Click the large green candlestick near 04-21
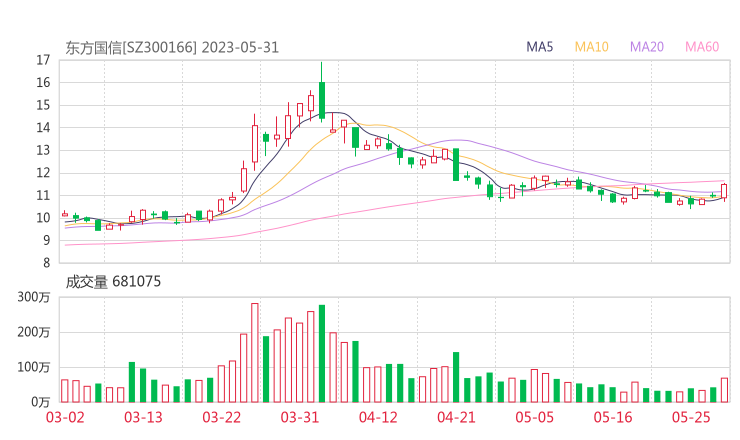 456,164
